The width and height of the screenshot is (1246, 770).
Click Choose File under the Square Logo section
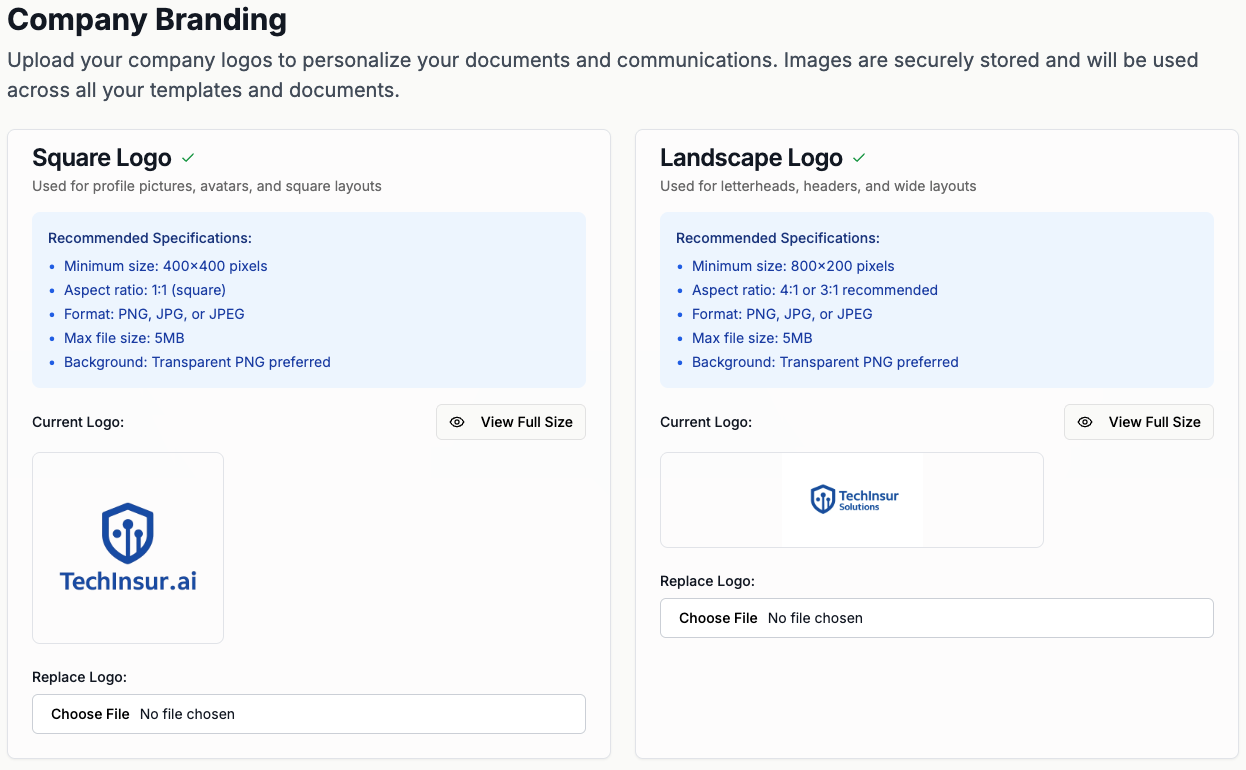(90, 714)
